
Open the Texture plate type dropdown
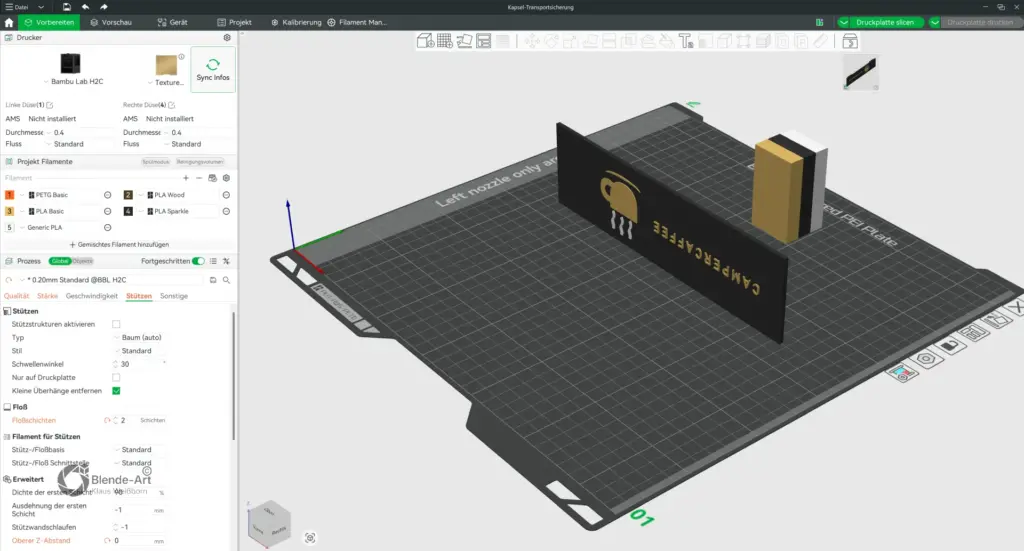click(166, 82)
